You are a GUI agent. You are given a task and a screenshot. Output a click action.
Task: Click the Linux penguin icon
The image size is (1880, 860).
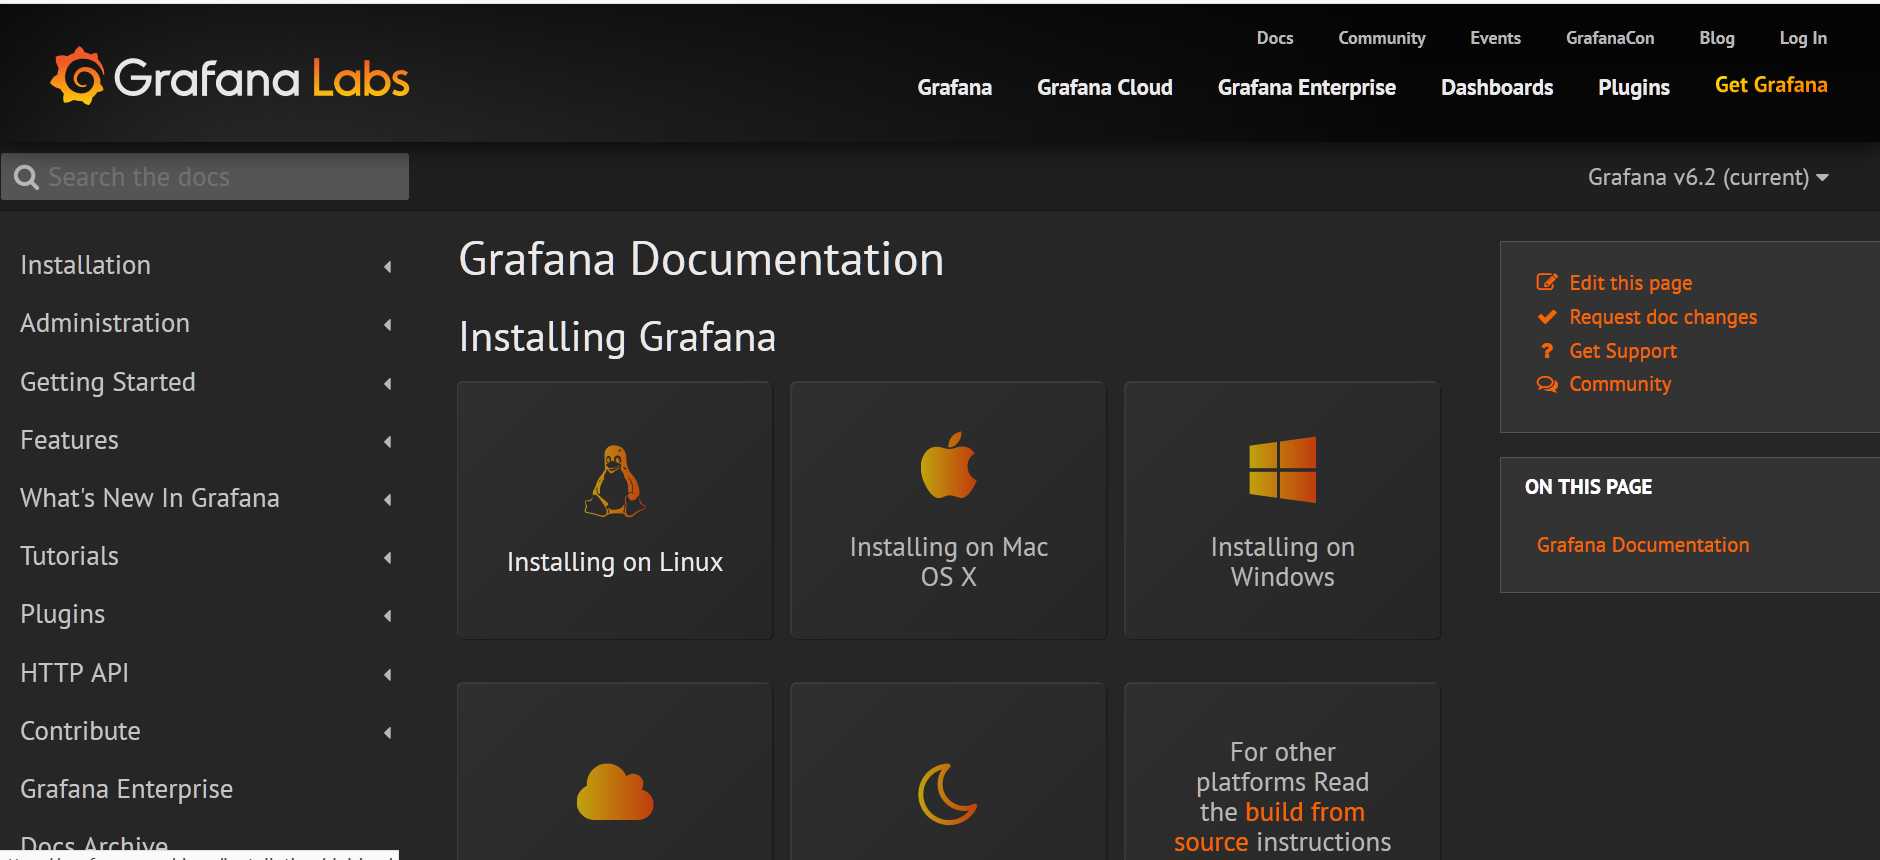(614, 481)
